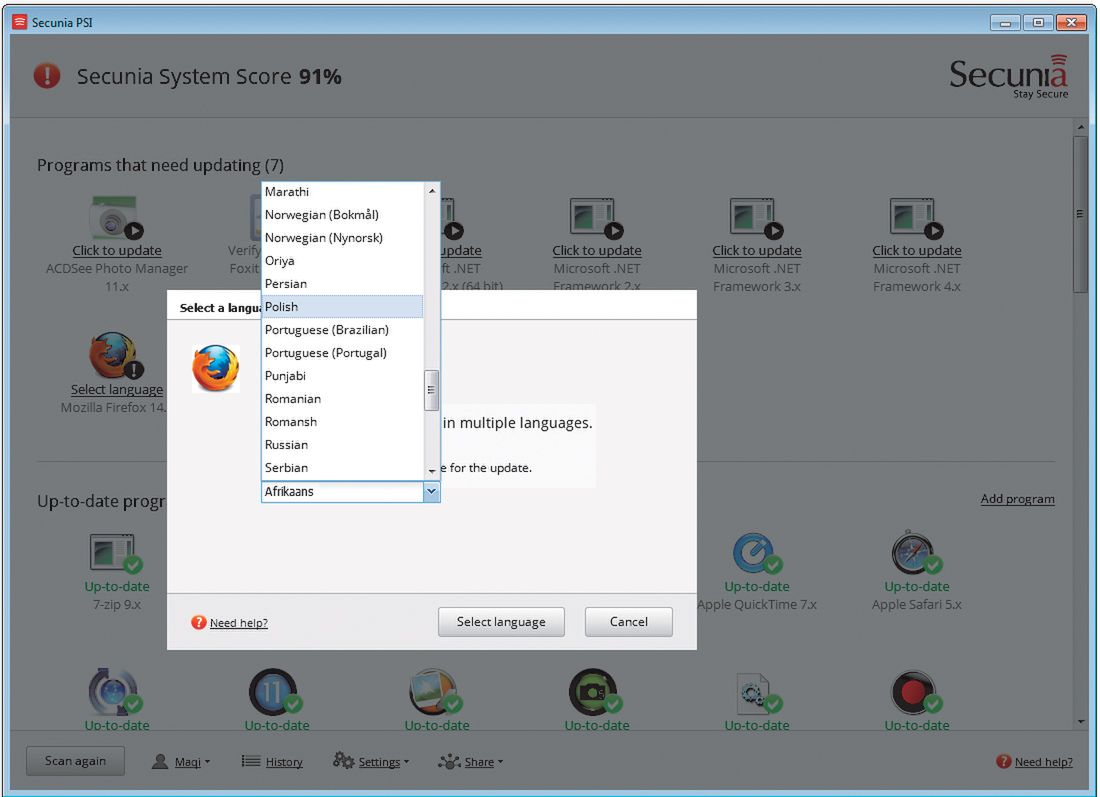The image size is (1100, 797).
Task: Click the Select language link under Mozilla Firefox
Action: (x=116, y=389)
